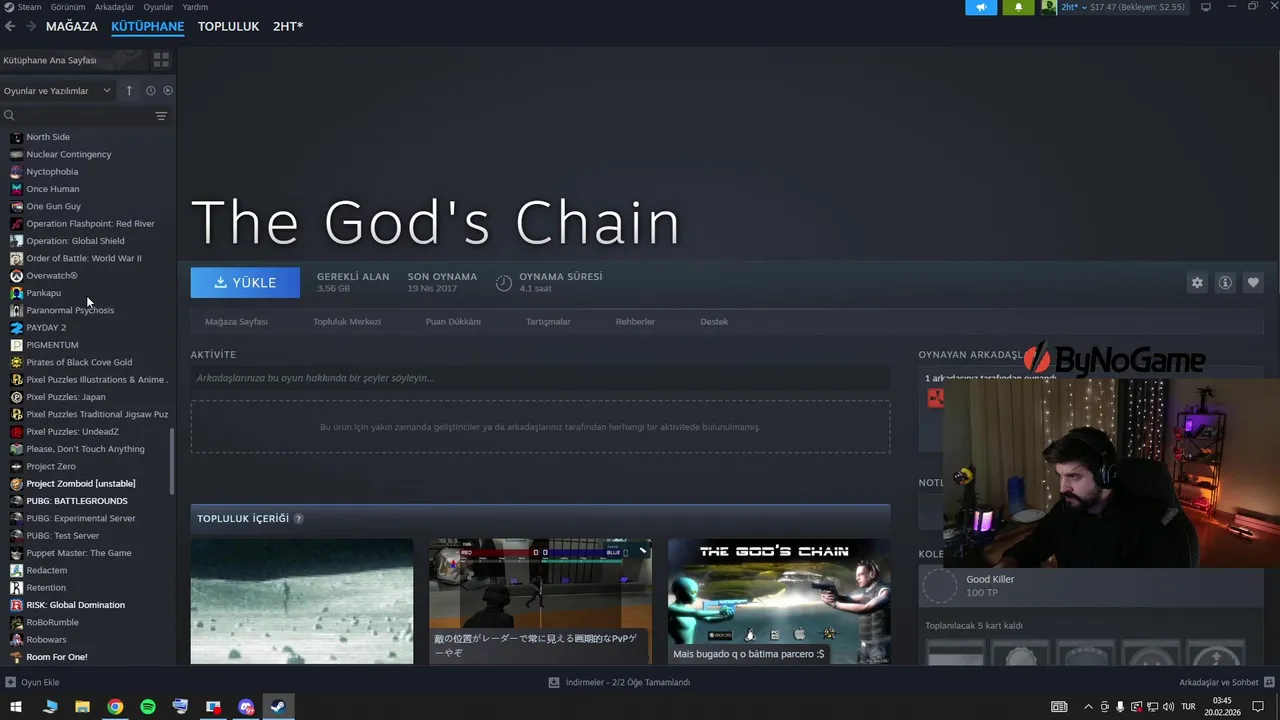Toggle the ready-to-play filter icon
This screenshot has width=1280, height=720.
click(x=168, y=91)
